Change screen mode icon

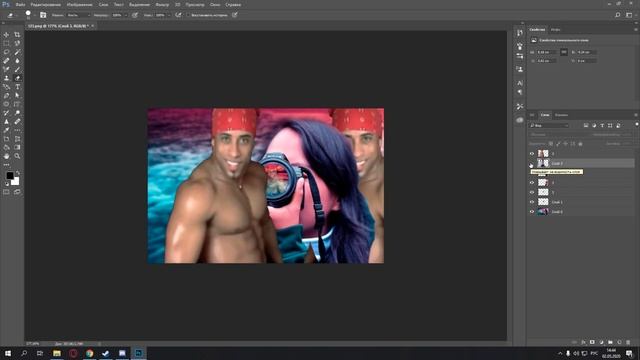tap(17, 192)
